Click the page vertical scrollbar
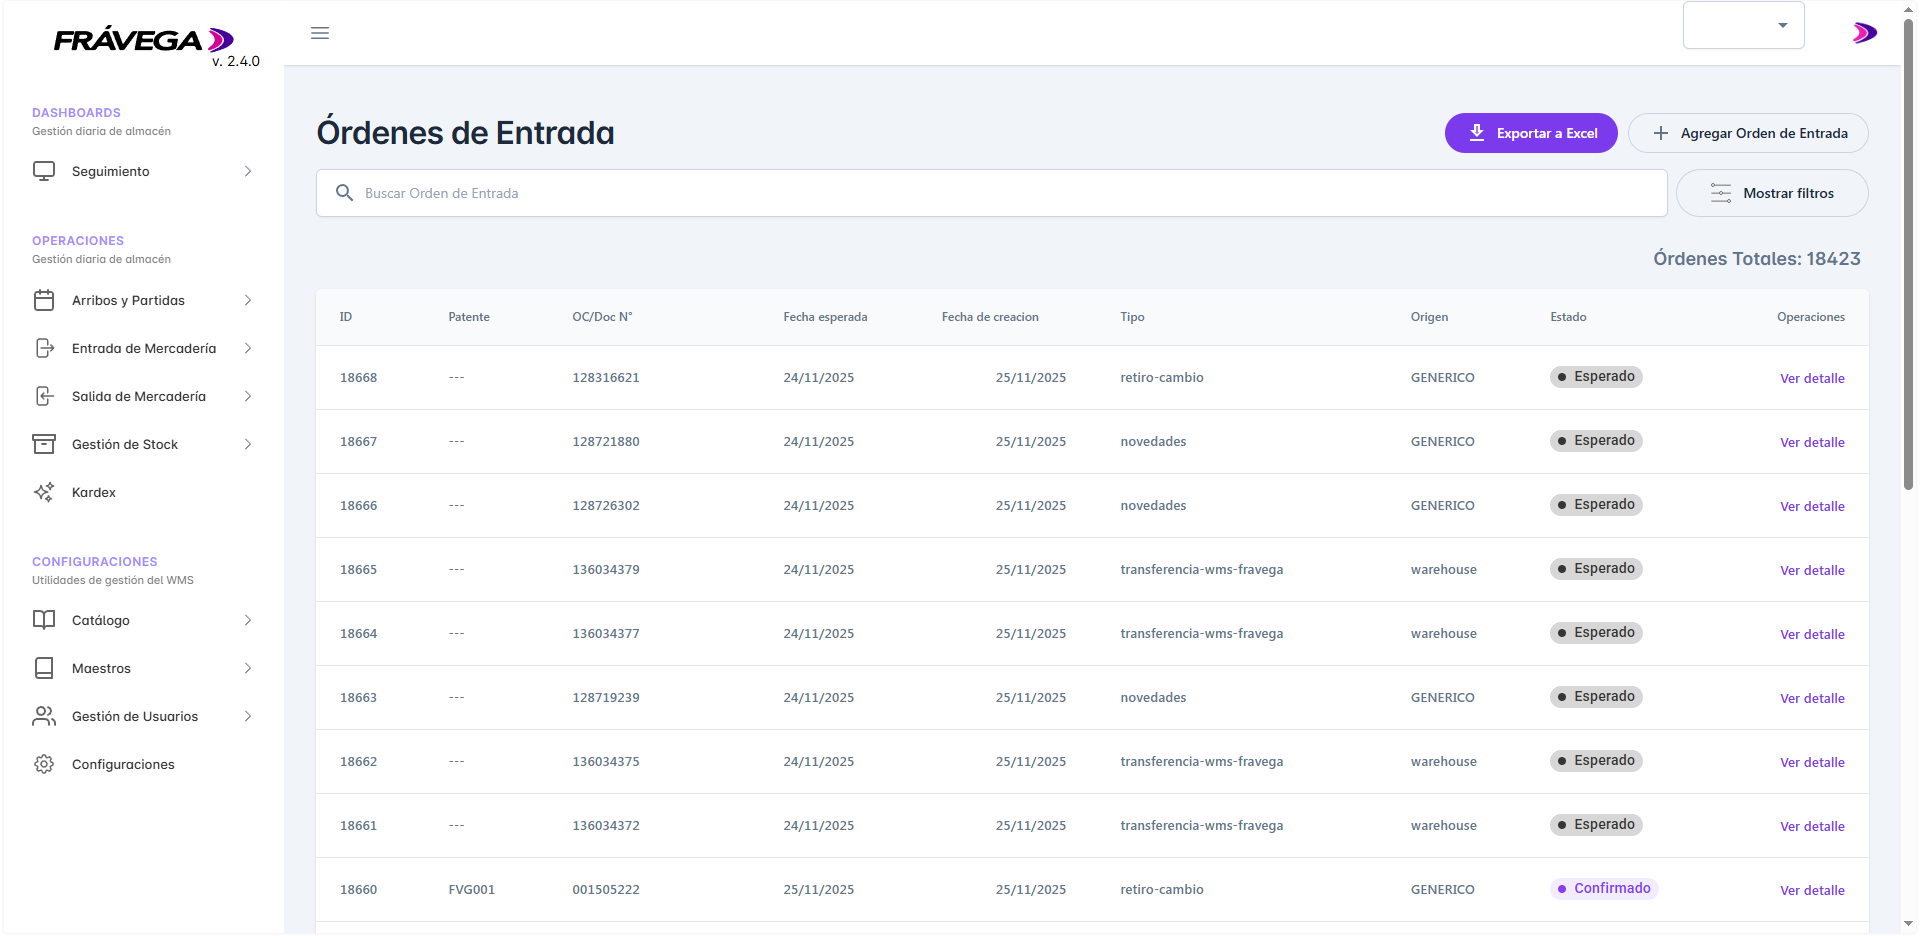This screenshot has width=1920, height=936. (1908, 255)
